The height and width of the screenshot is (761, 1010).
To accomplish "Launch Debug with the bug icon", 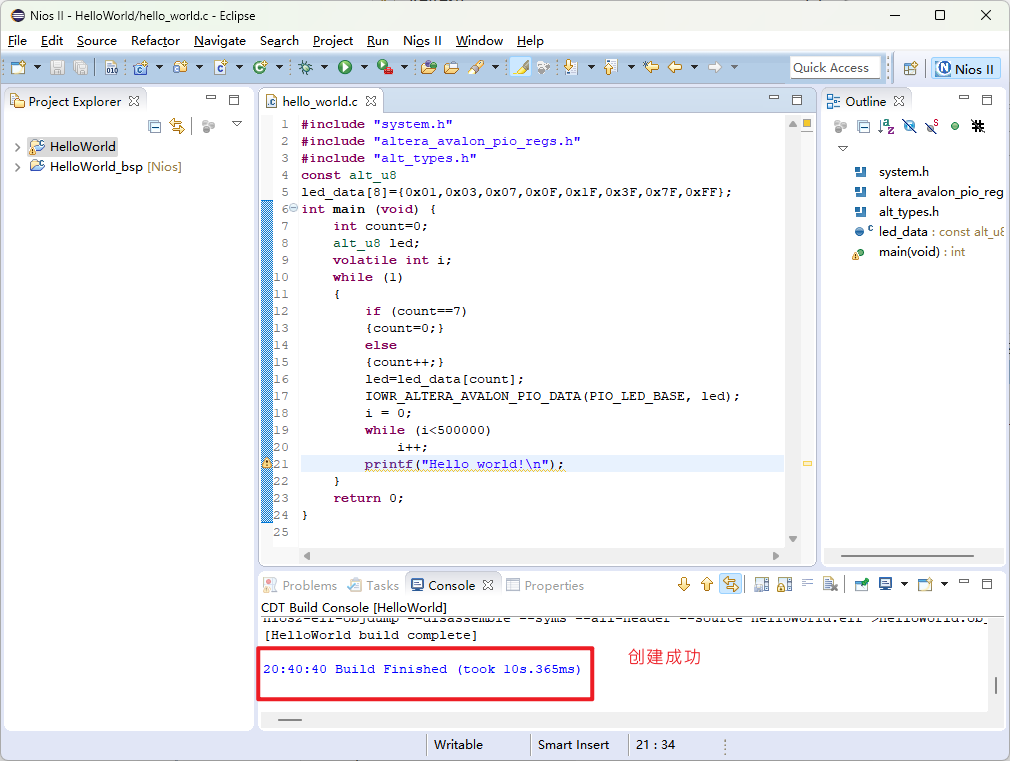I will (305, 67).
